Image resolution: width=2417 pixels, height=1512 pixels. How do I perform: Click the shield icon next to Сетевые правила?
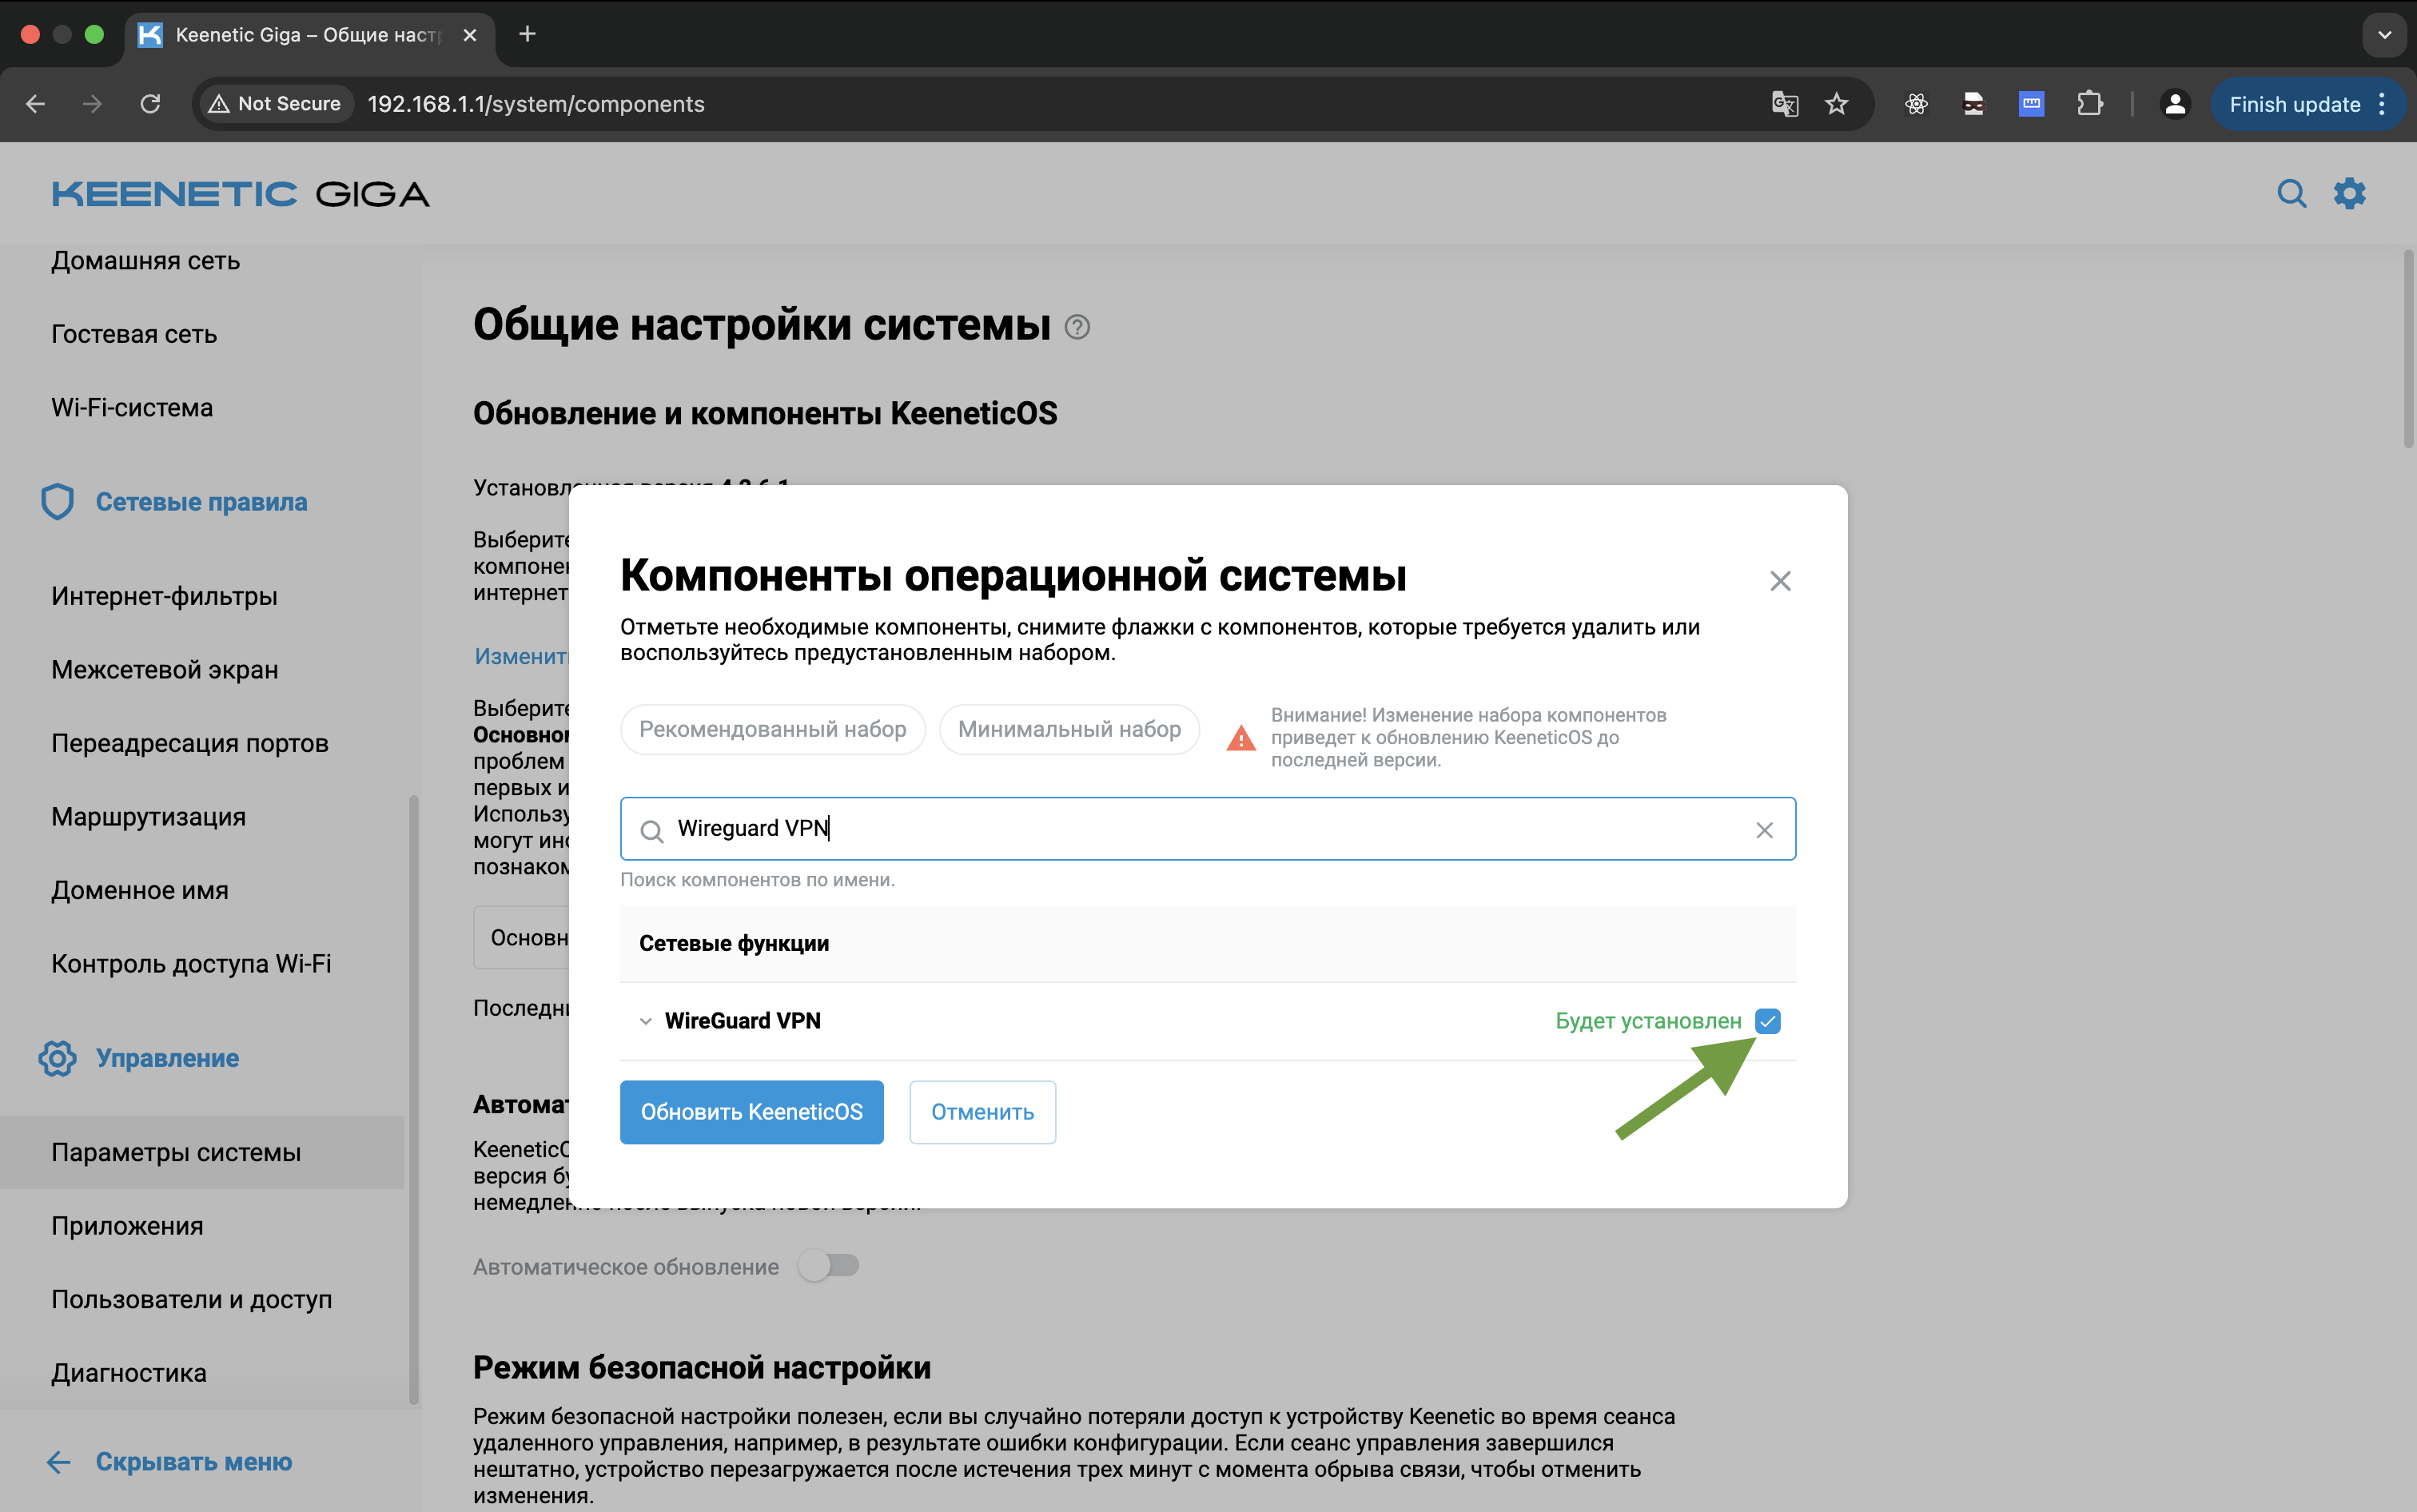[x=57, y=501]
